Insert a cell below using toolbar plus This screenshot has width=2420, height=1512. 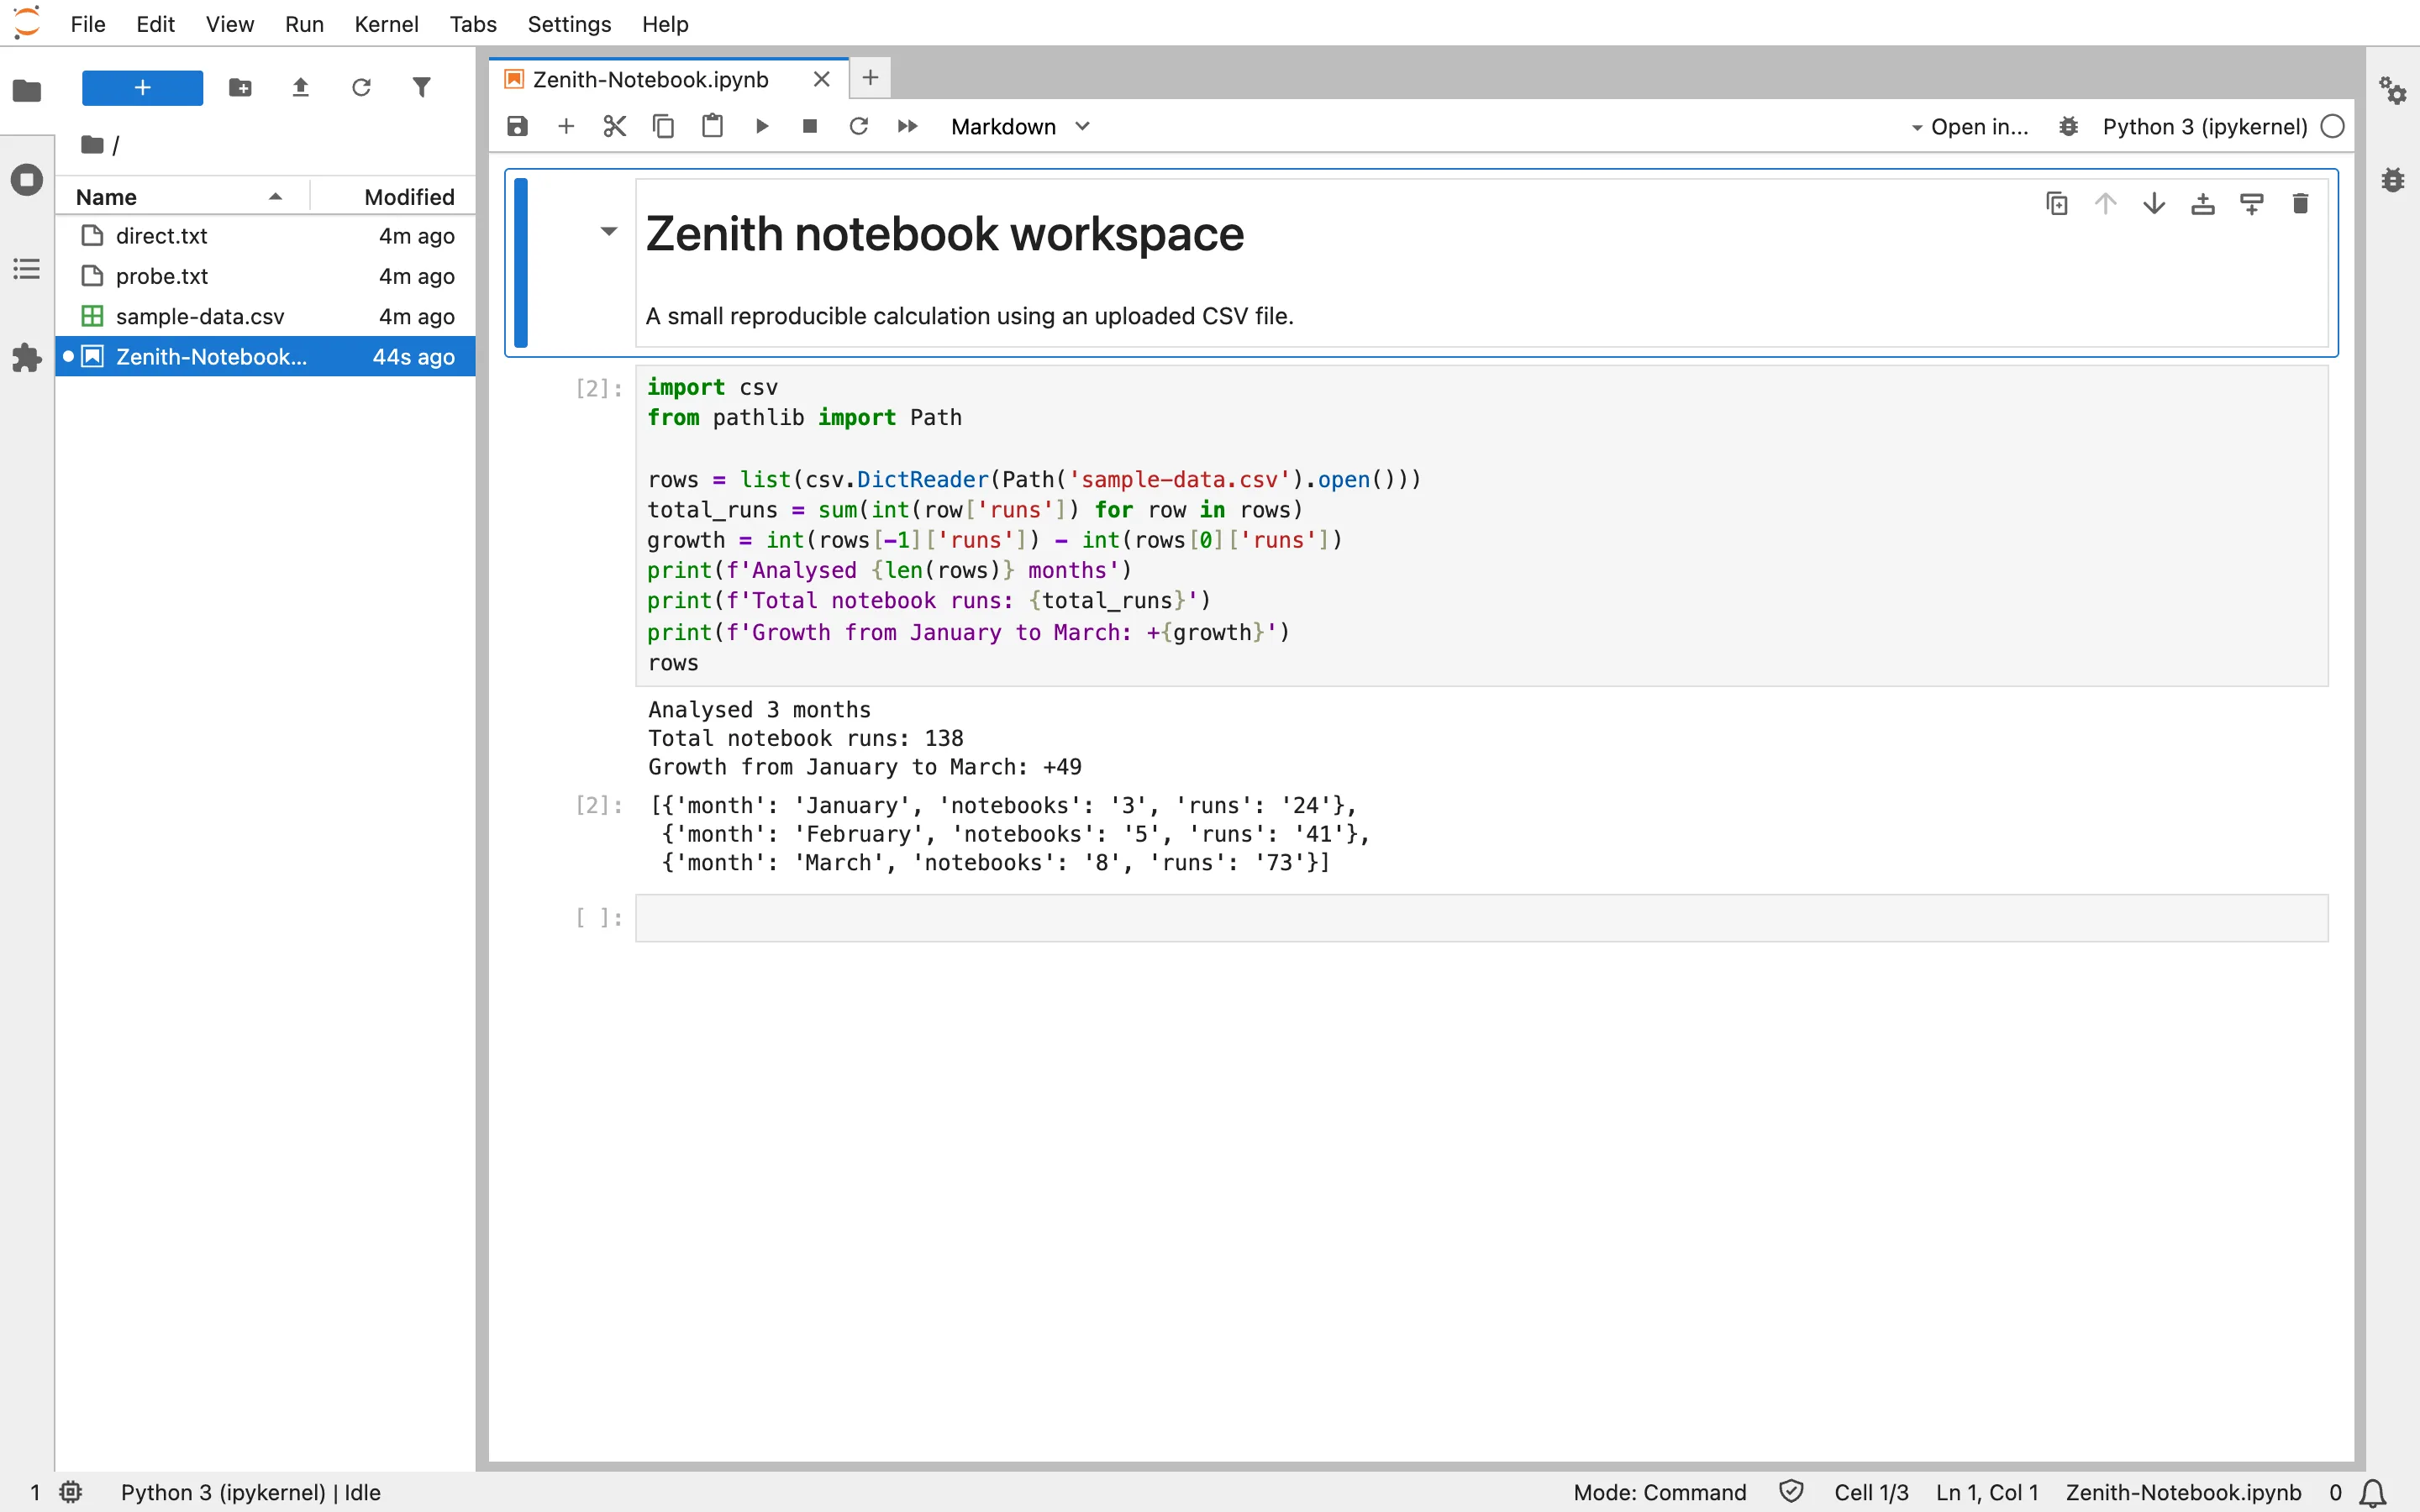click(x=566, y=126)
